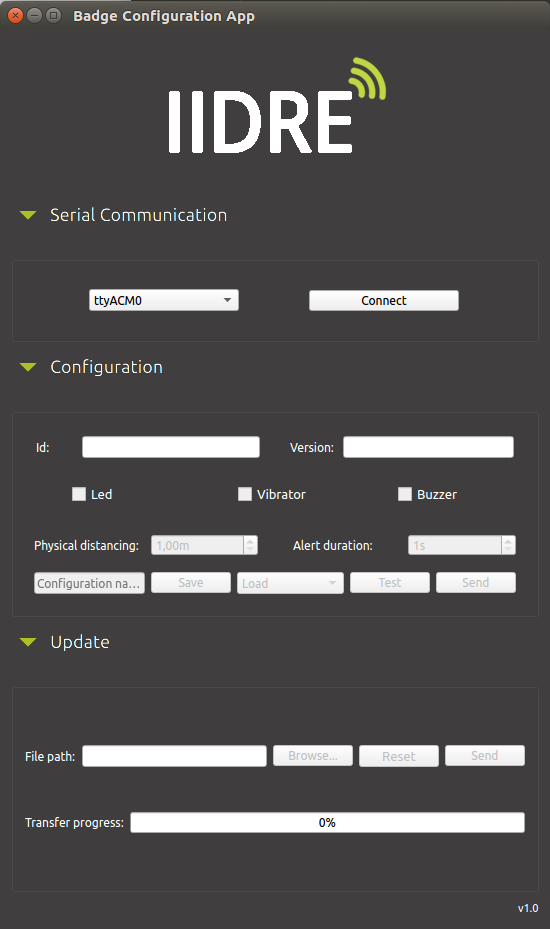This screenshot has height=929, width=550.
Task: Open the Load configuration dropdown
Action: (290, 583)
